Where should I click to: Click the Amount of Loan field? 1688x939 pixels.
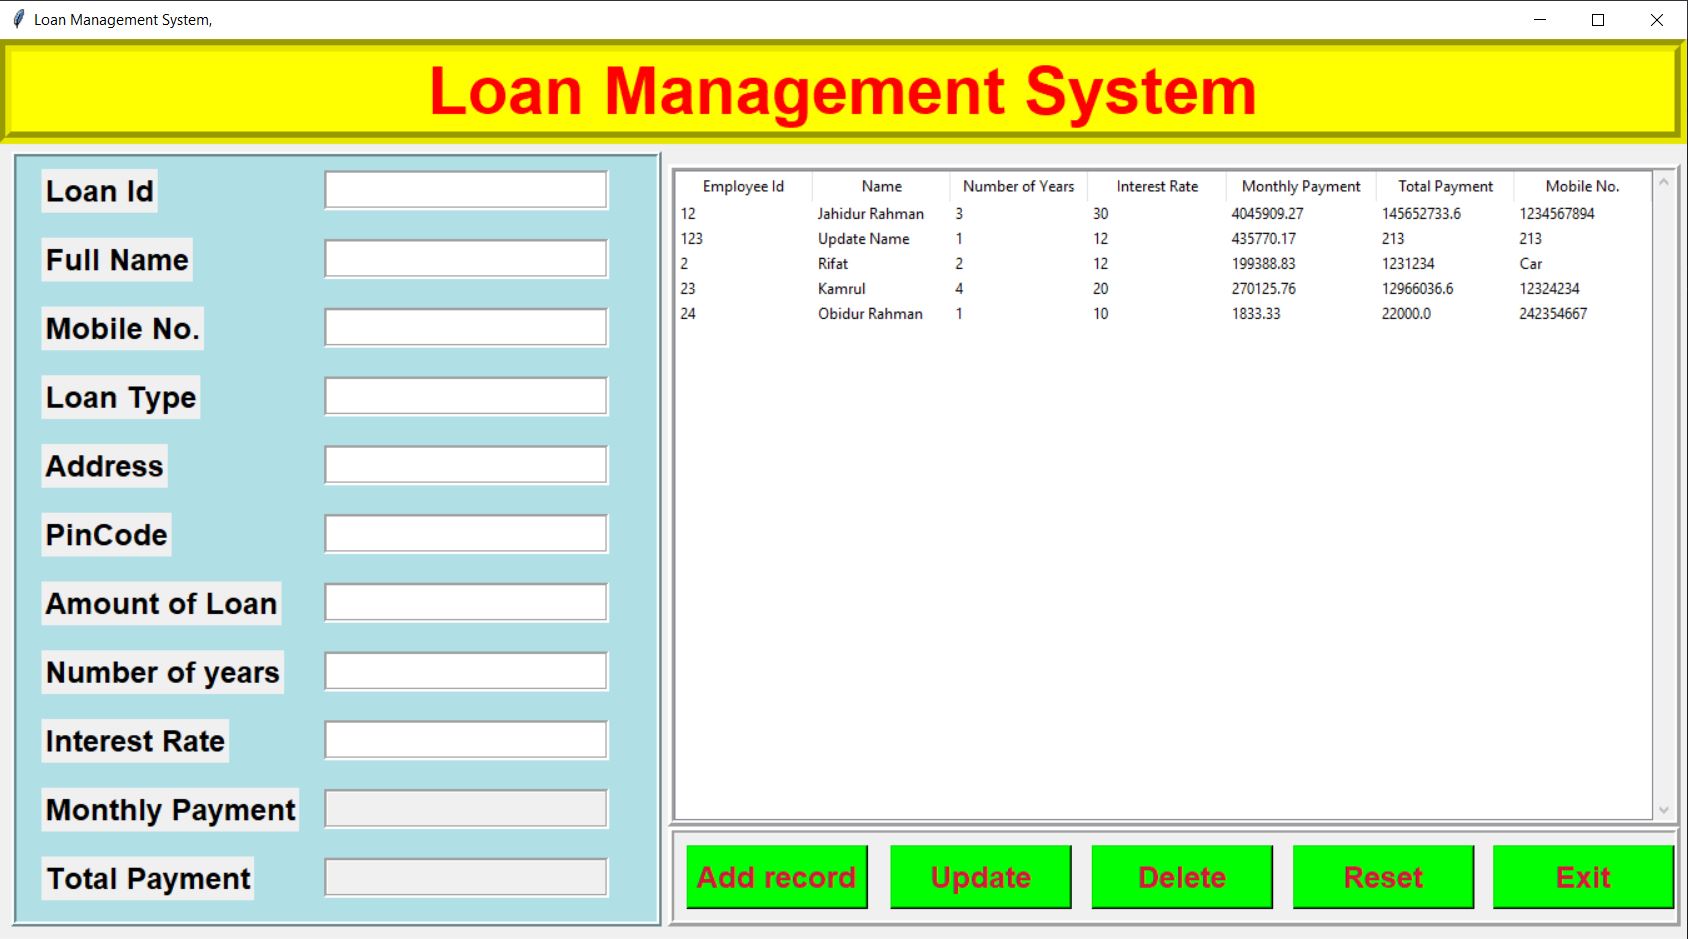point(465,601)
